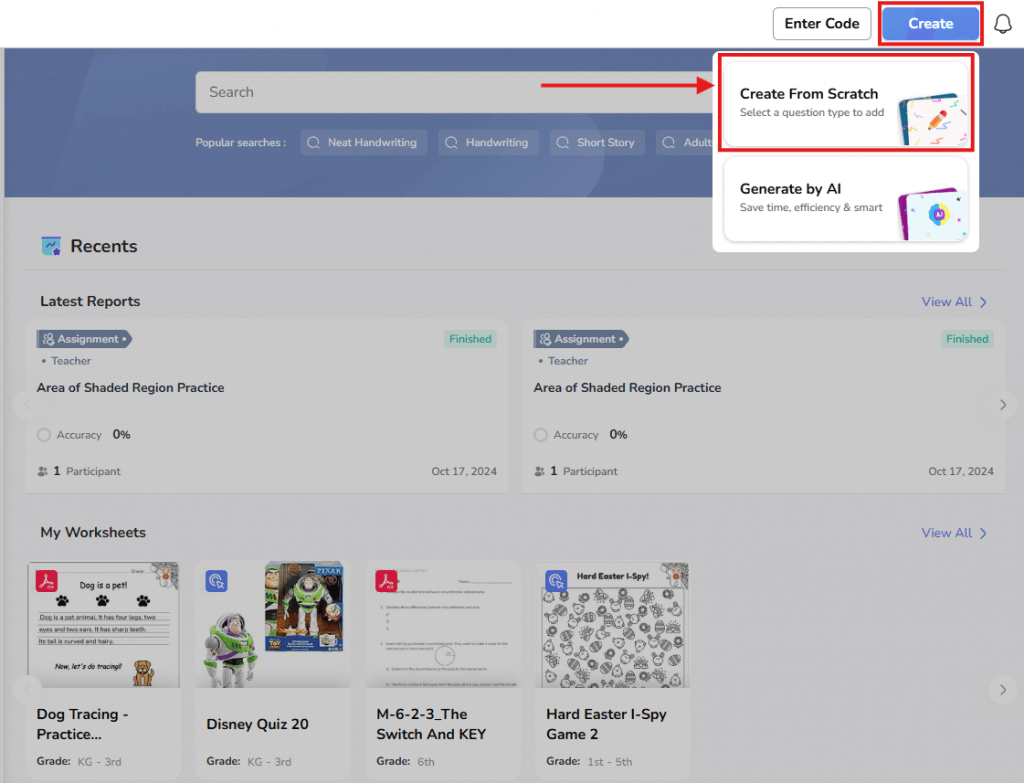
Task: Focus the Search input field
Action: point(454,92)
